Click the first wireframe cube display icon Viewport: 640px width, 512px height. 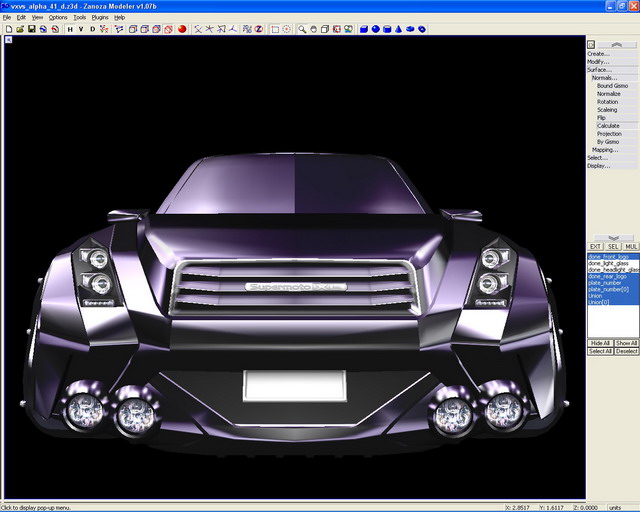tap(133, 29)
